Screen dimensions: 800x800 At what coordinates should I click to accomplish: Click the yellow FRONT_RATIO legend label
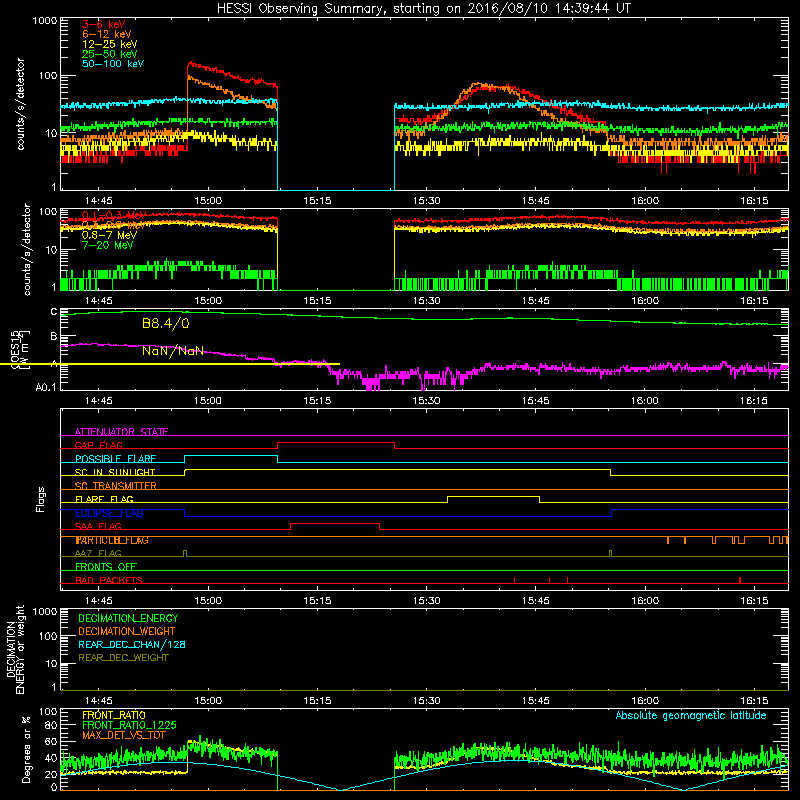[x=114, y=715]
